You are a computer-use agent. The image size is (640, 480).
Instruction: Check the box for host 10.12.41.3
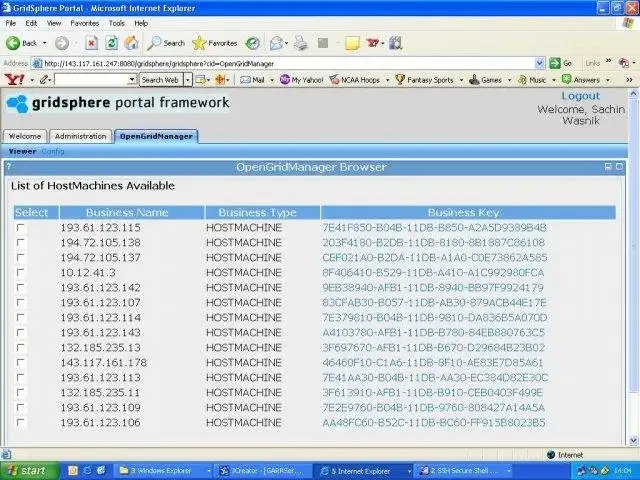(20, 272)
